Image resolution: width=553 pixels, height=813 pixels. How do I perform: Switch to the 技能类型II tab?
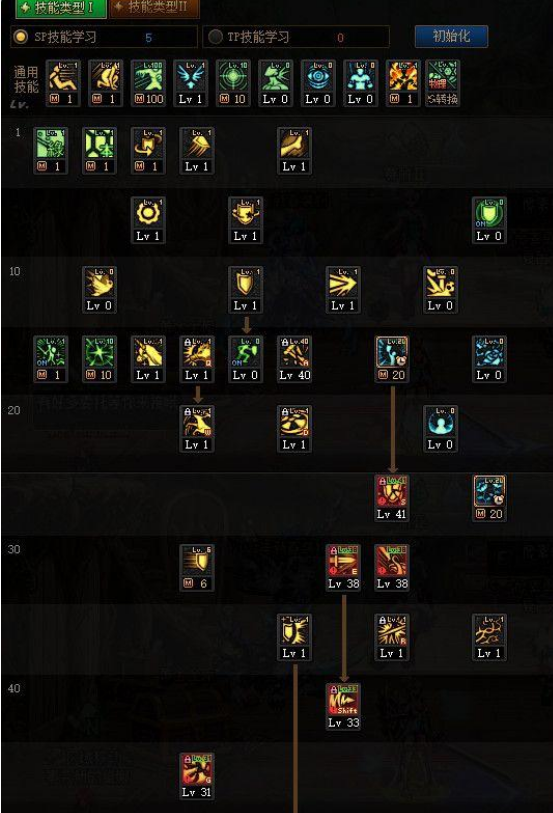click(155, 8)
